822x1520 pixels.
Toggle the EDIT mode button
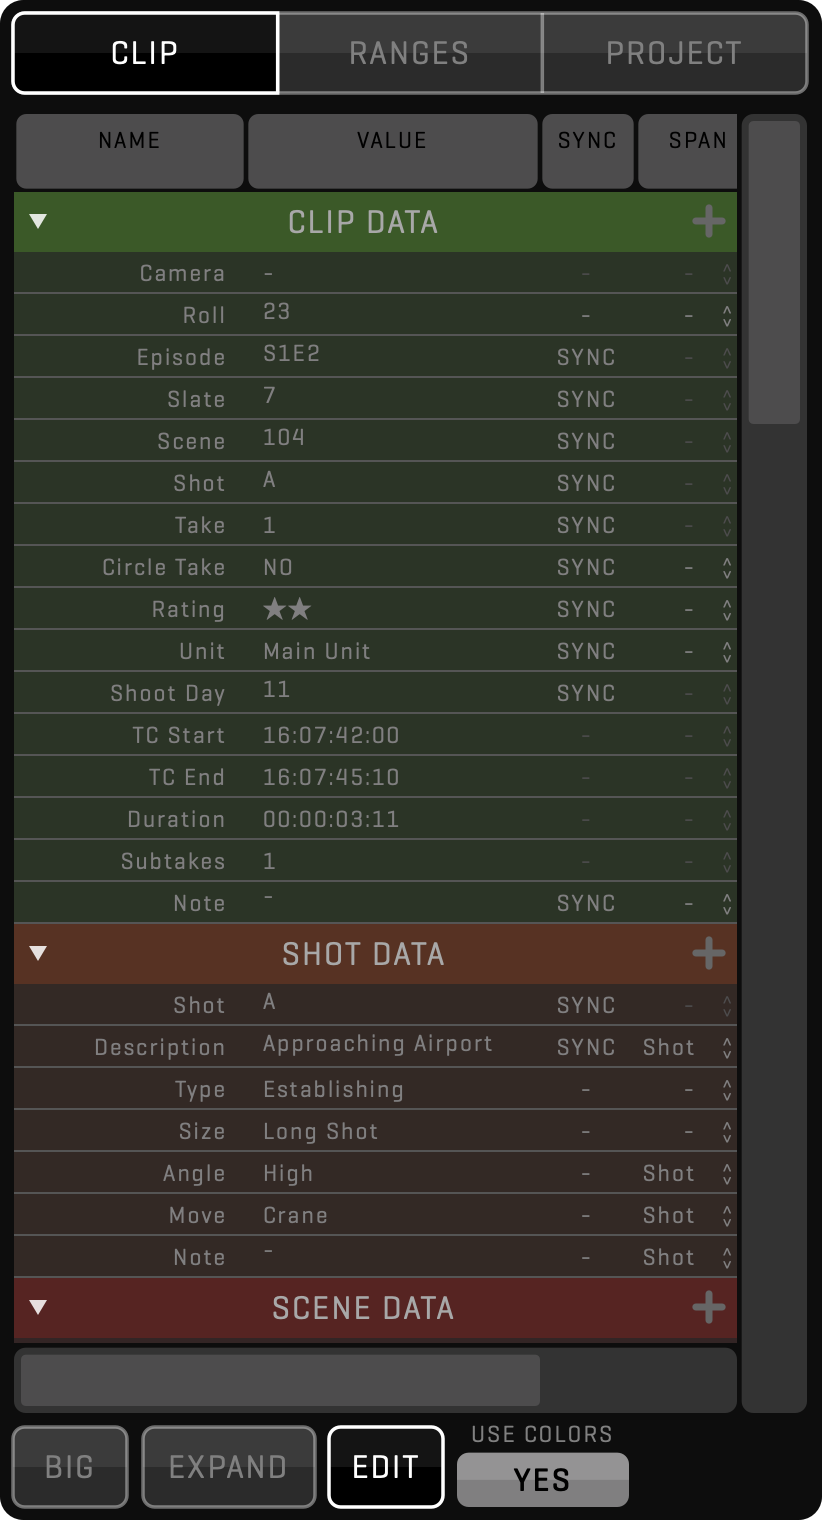click(385, 1466)
